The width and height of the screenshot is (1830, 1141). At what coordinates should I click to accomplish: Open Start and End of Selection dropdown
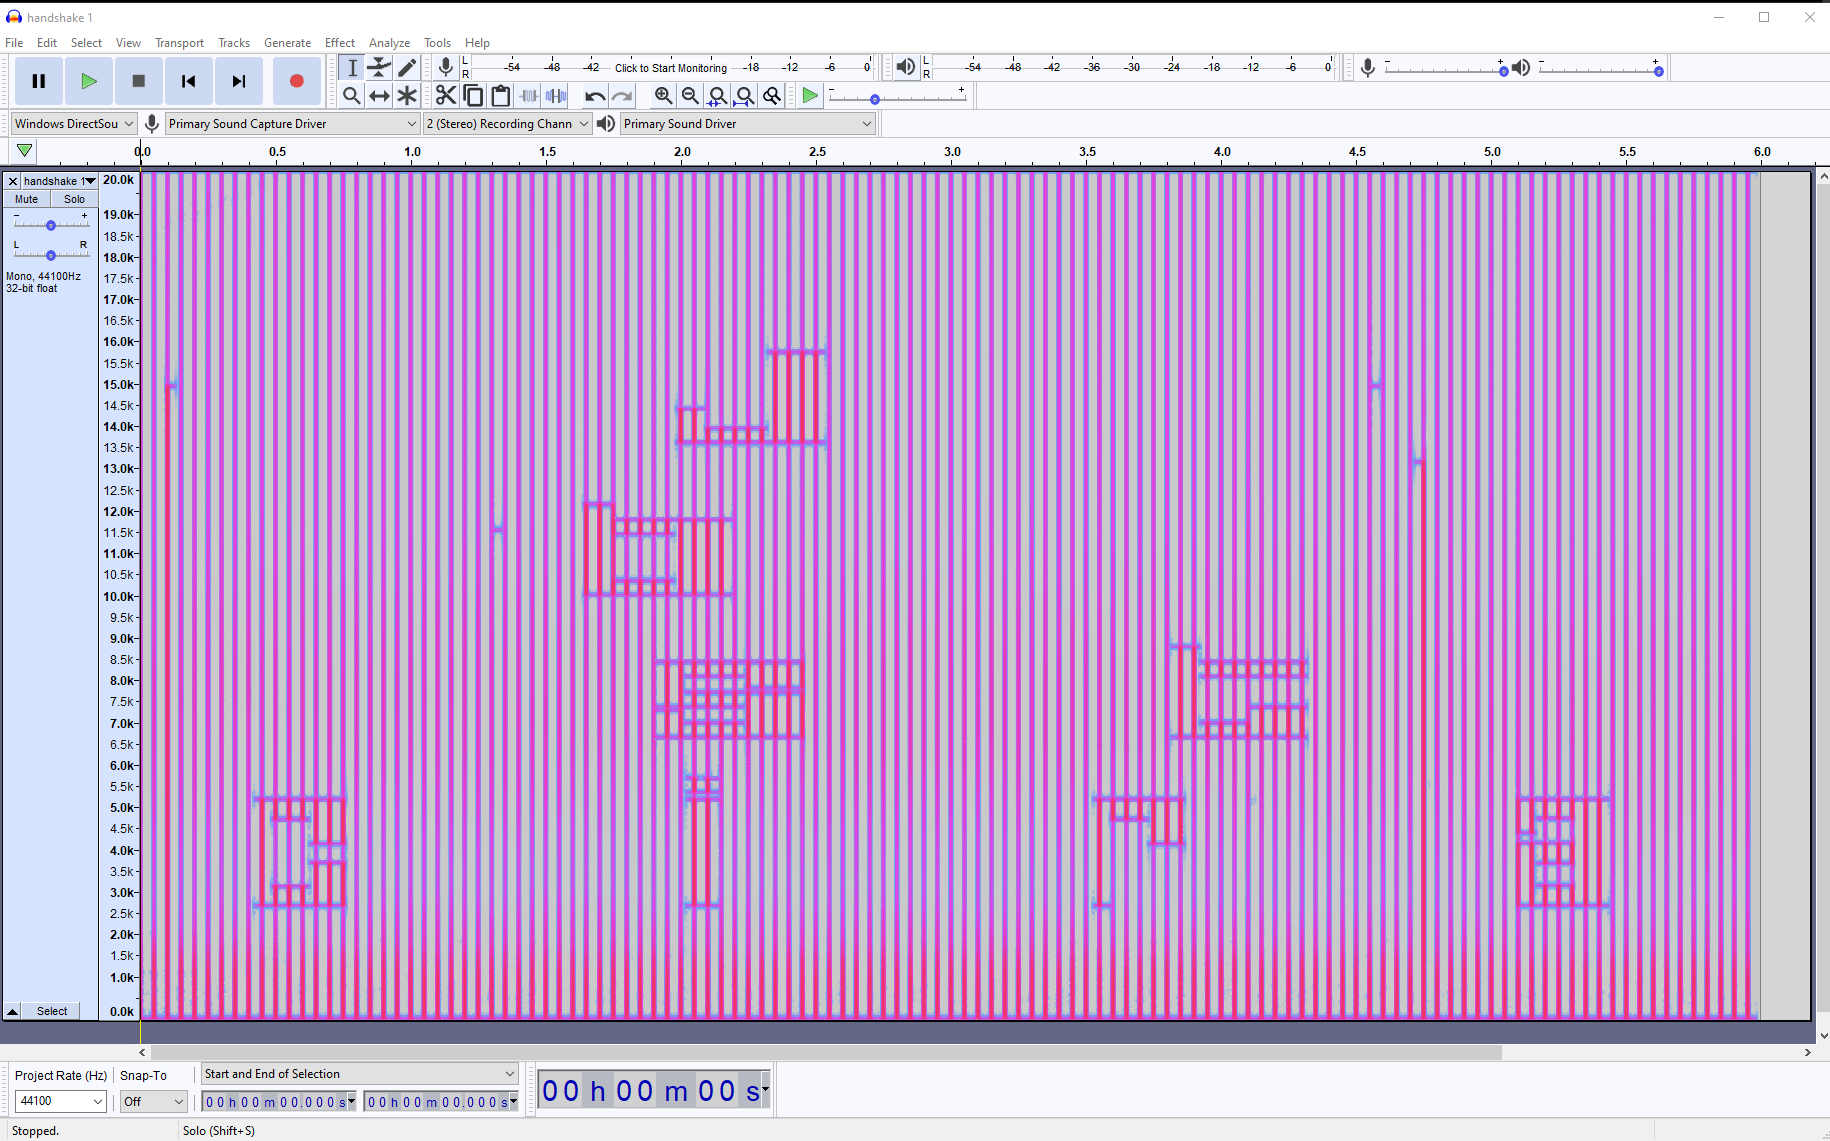[x=360, y=1074]
